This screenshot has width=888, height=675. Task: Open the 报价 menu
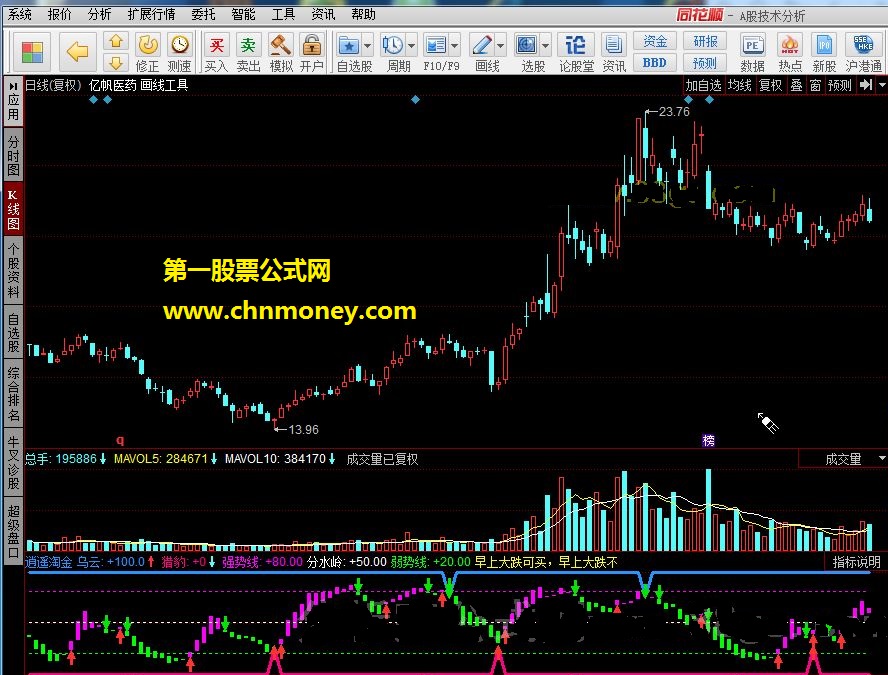tap(59, 14)
